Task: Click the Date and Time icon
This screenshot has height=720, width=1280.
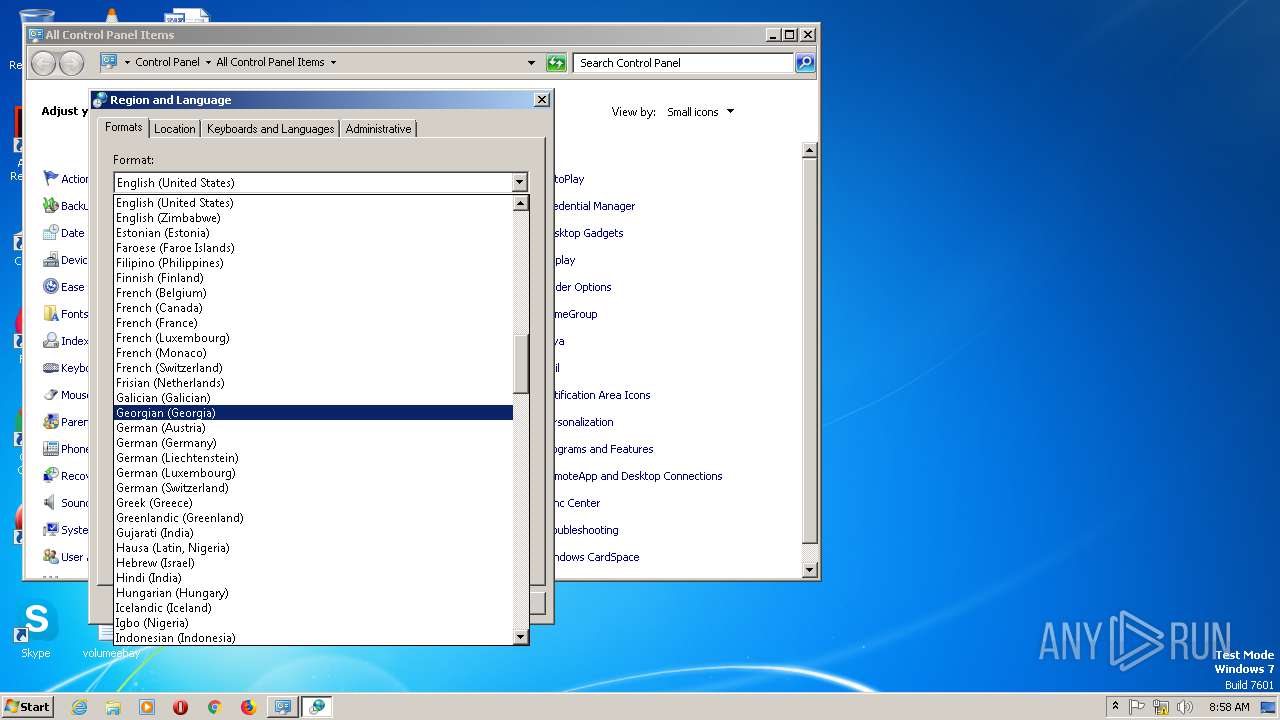Action: pos(51,232)
